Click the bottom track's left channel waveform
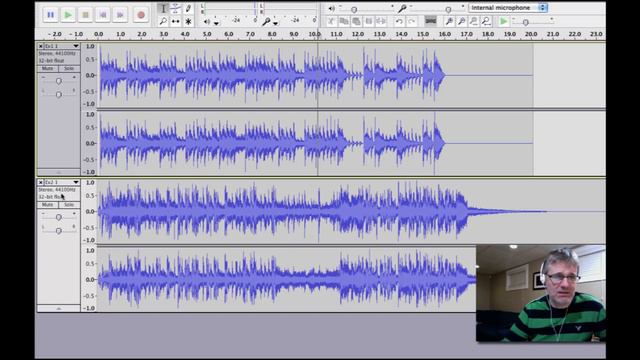Viewport: 640px width, 360px height. click(351, 211)
